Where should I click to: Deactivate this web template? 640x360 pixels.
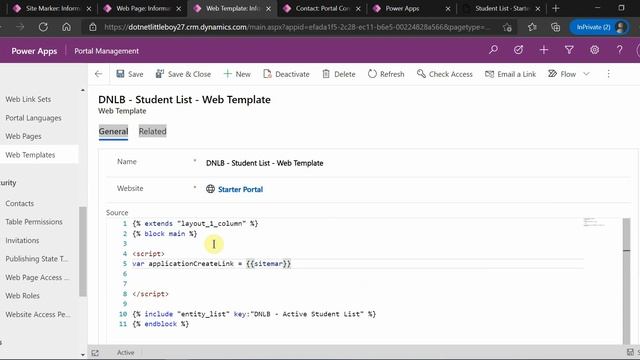[286, 74]
